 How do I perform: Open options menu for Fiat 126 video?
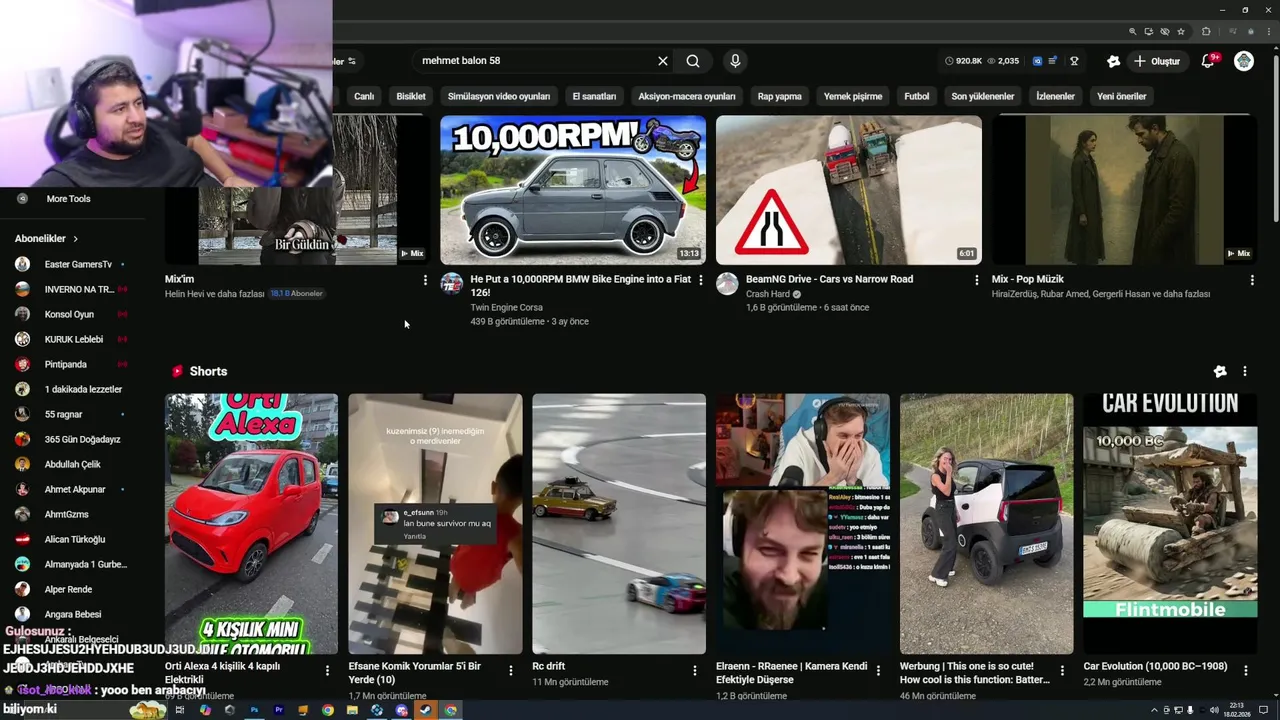(x=700, y=280)
